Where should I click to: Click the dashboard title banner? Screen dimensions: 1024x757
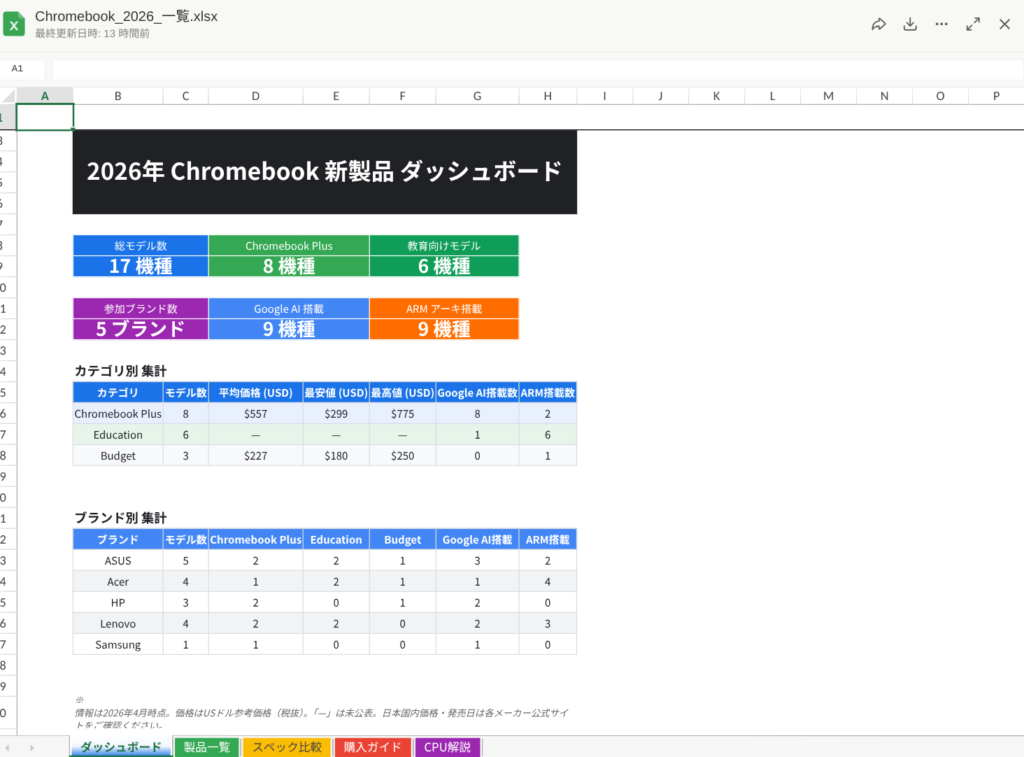324,171
